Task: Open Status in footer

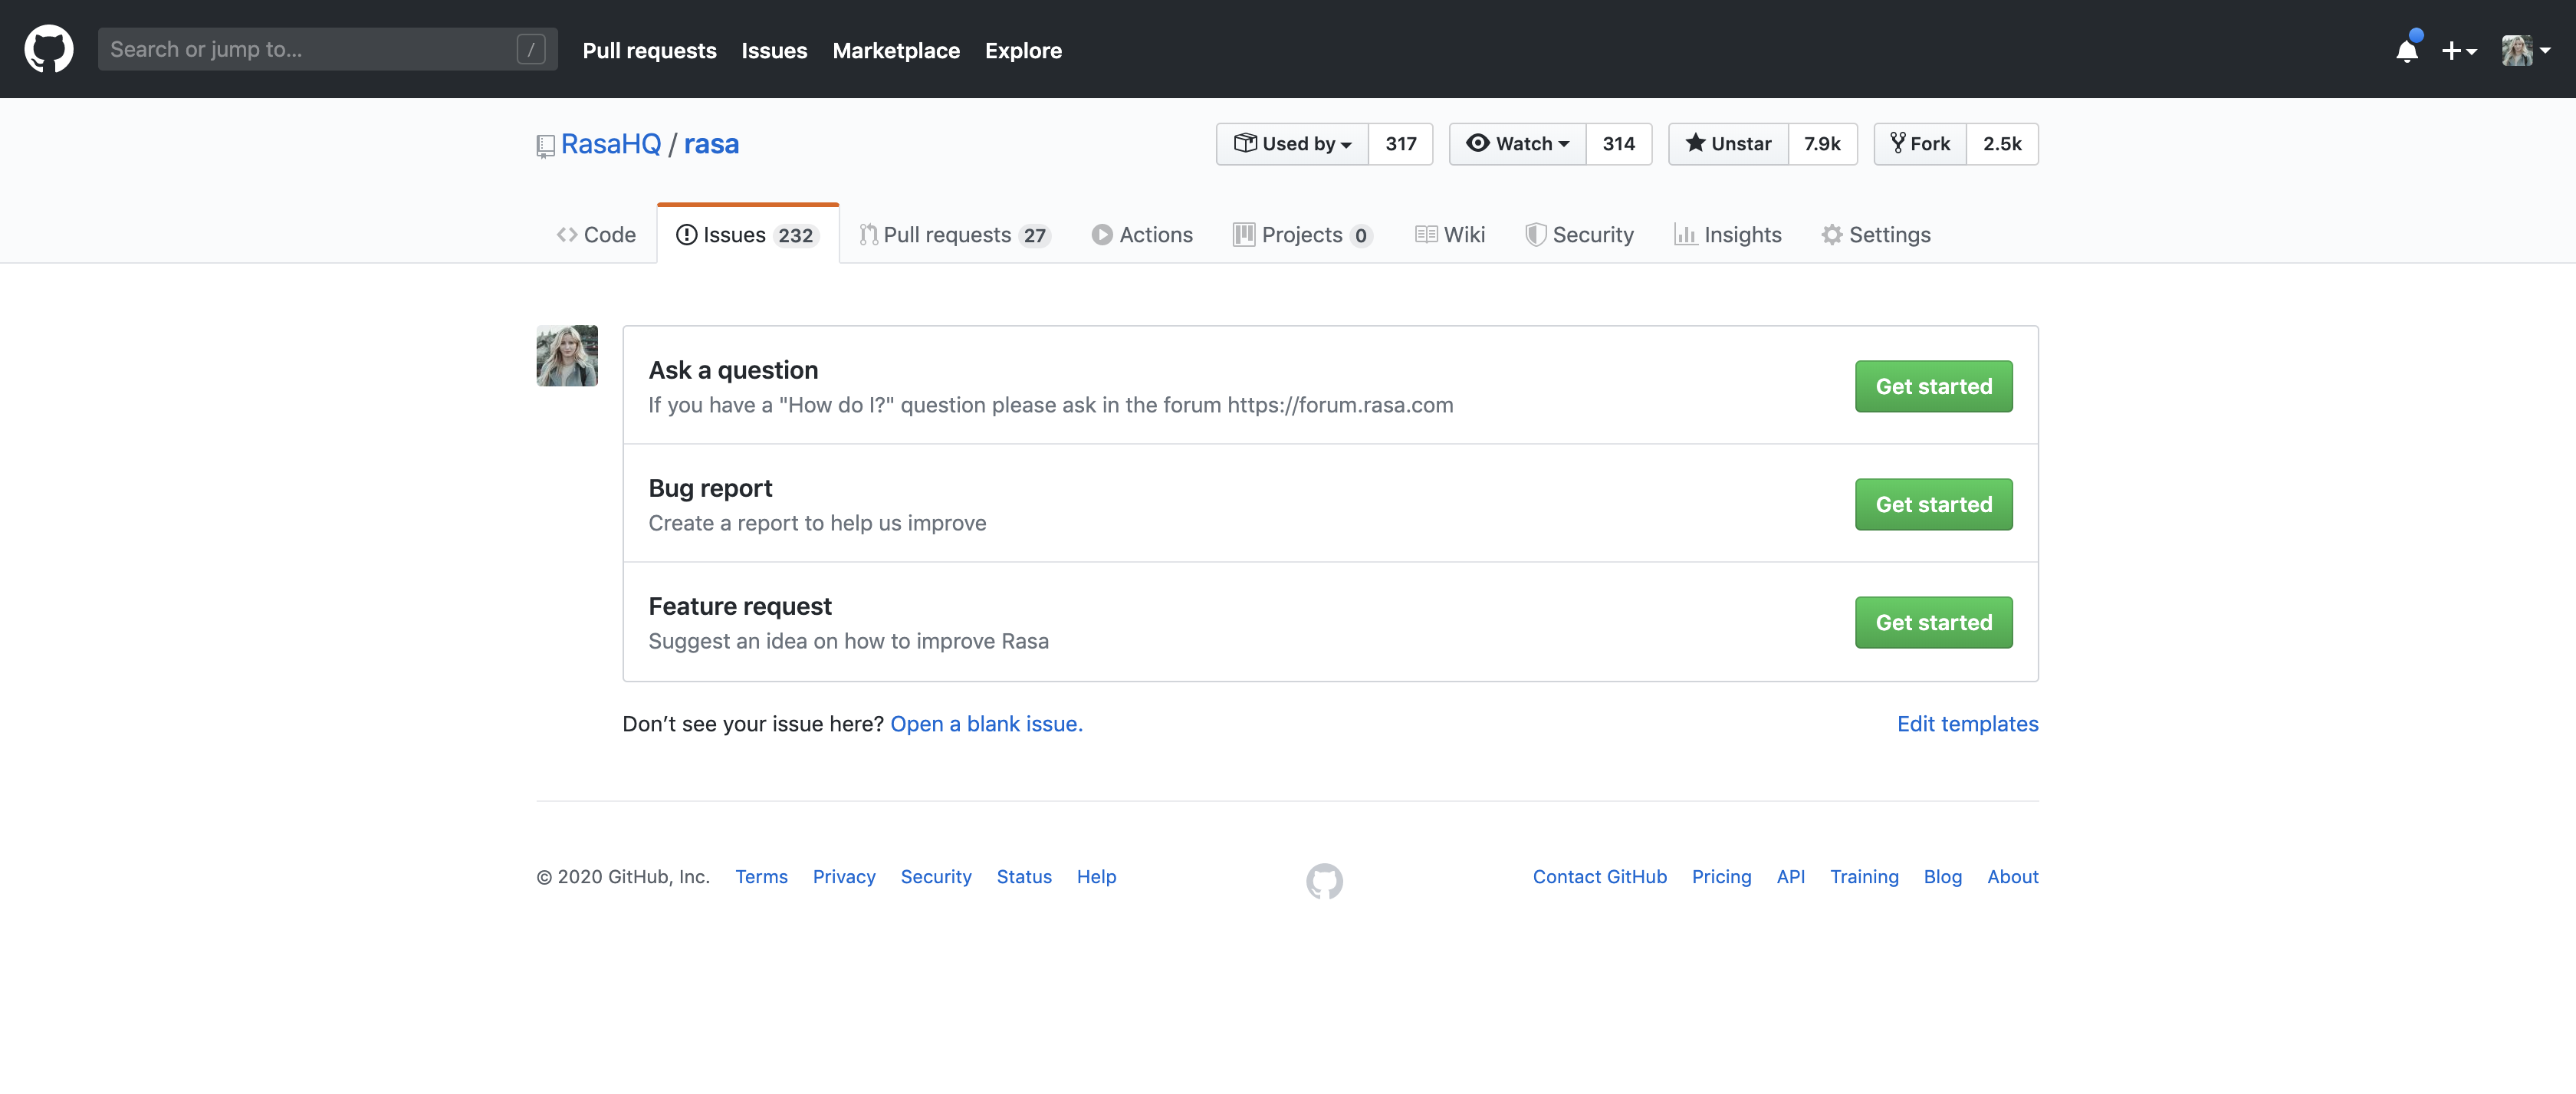Action: [x=1024, y=877]
